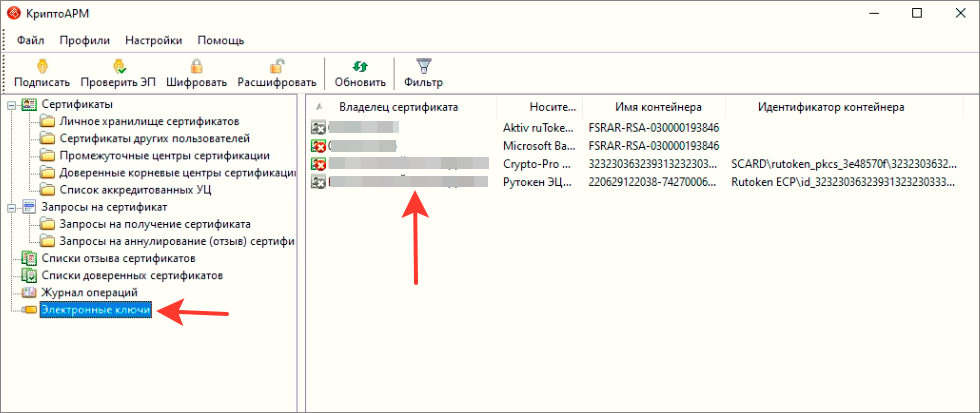Click the Рутокен ЭЦ... carrier cell
980x413 pixels.
[x=538, y=182]
